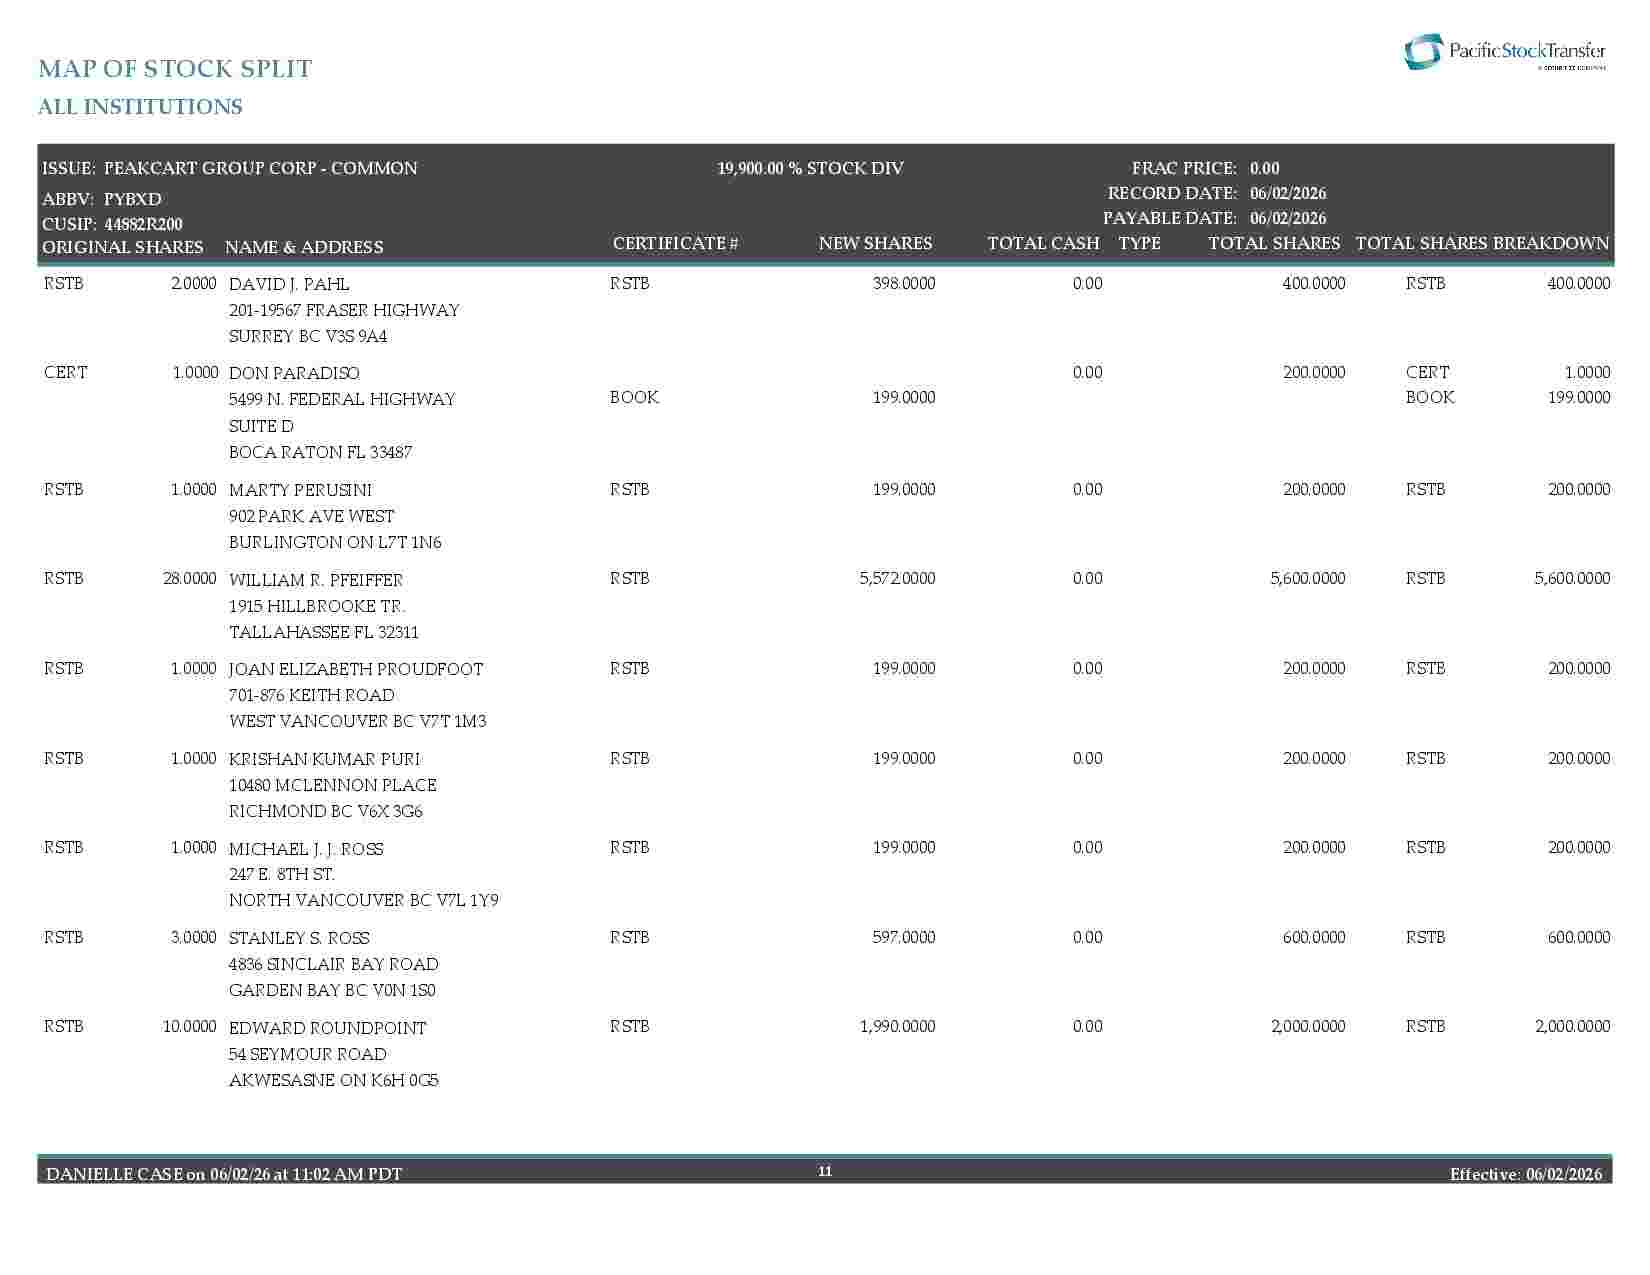Click the FRAC PRICE value '0.00'
The width and height of the screenshot is (1650, 1275).
pyautogui.click(x=1264, y=168)
